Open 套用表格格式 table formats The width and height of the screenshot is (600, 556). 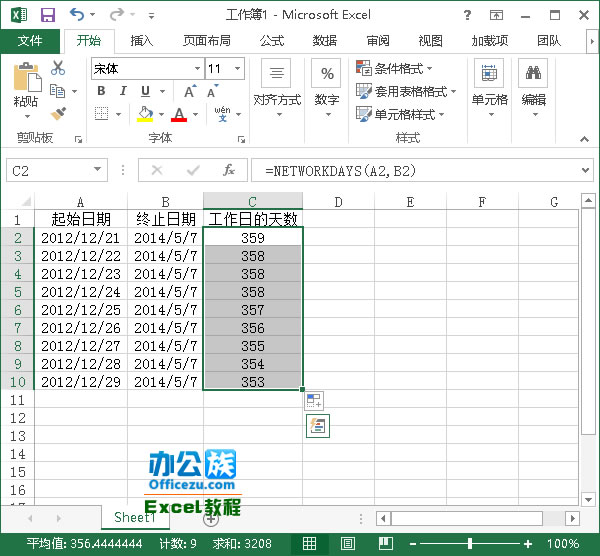coord(406,91)
